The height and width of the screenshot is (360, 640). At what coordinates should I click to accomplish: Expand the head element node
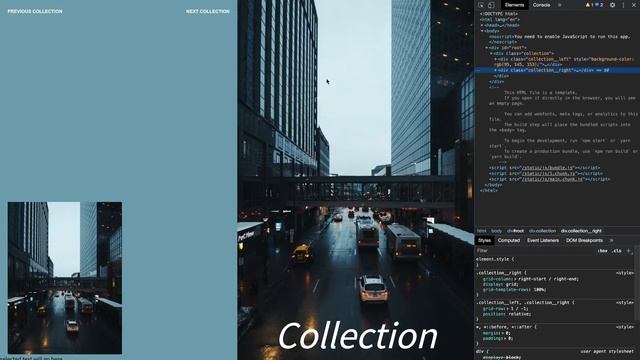pos(482,25)
